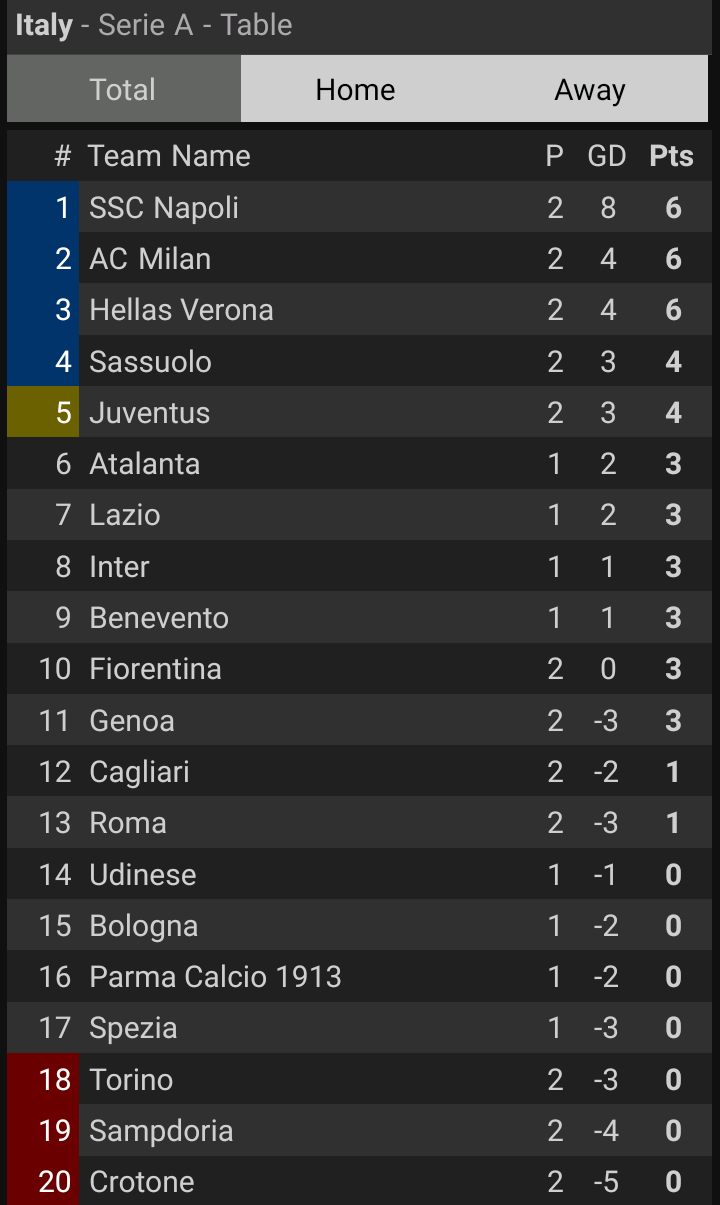Click the olive position 5 marker
720x1205 pixels.
pyautogui.click(x=42, y=413)
